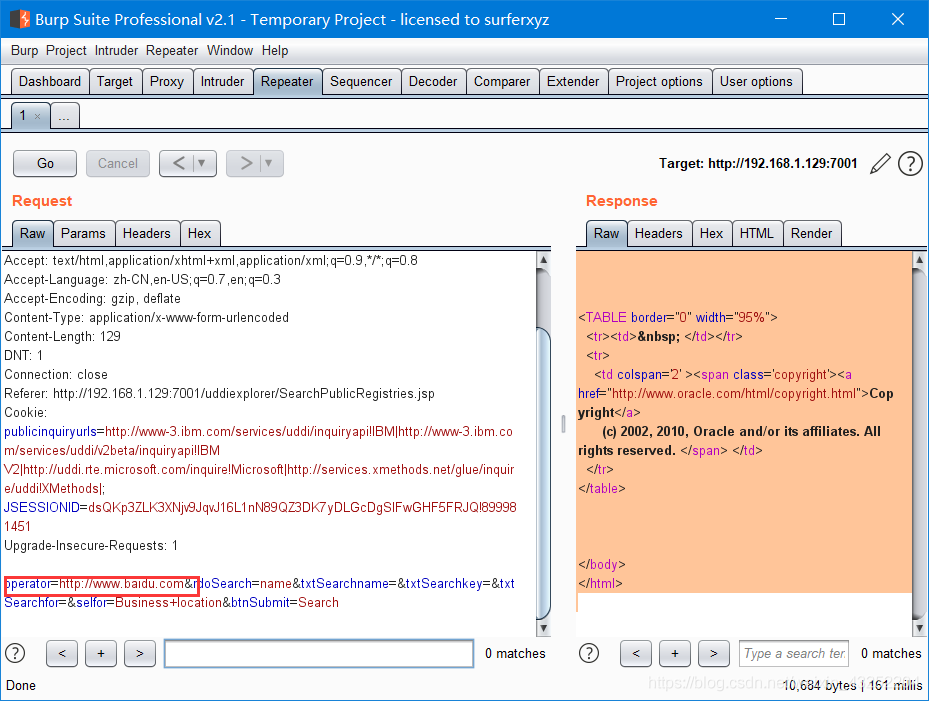Screen dimensions: 929x701
Task: Click the edit target pencil icon
Action: pos(880,164)
